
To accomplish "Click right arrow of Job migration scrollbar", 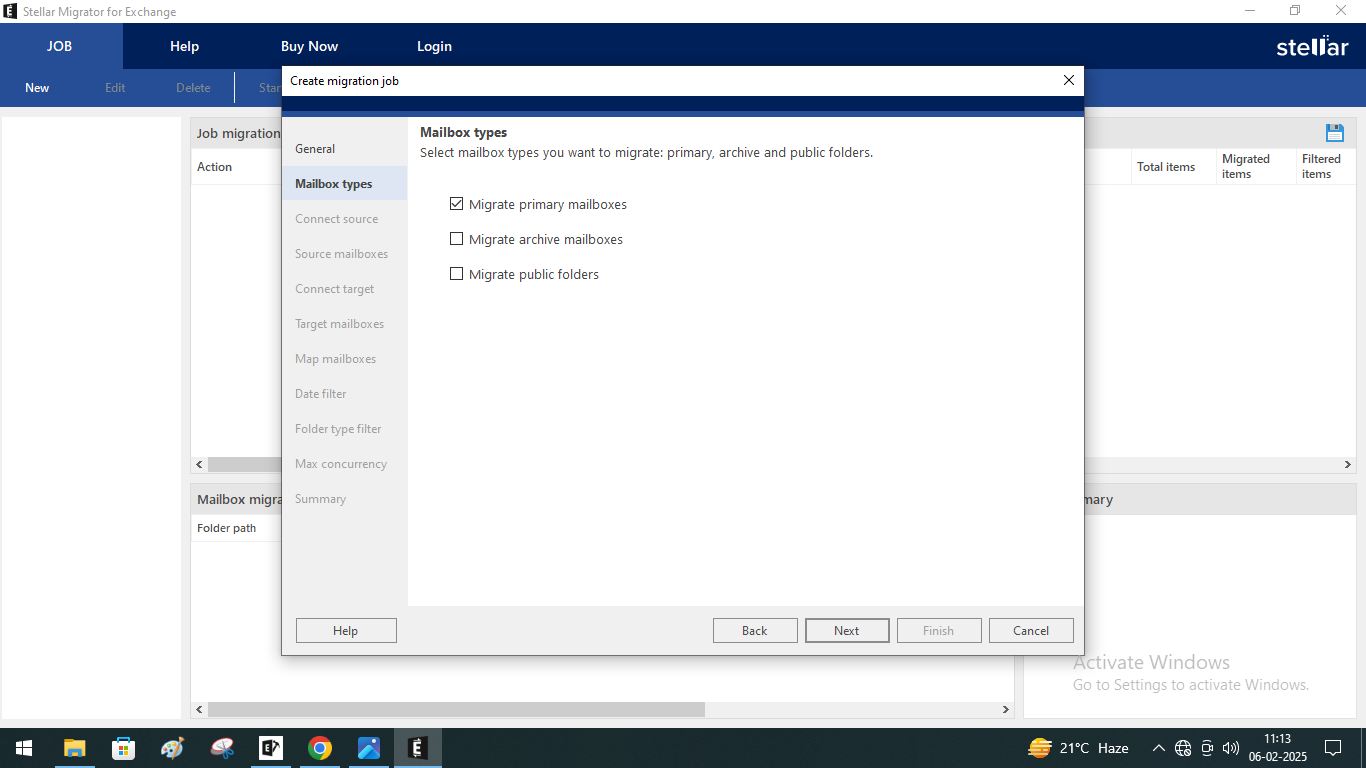I will (x=1347, y=465).
